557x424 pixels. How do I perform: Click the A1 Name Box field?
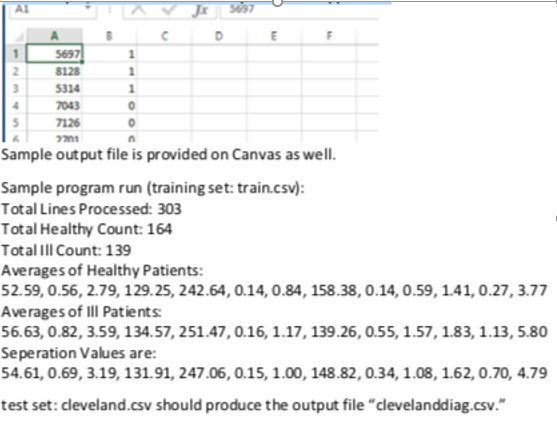tap(53, 10)
